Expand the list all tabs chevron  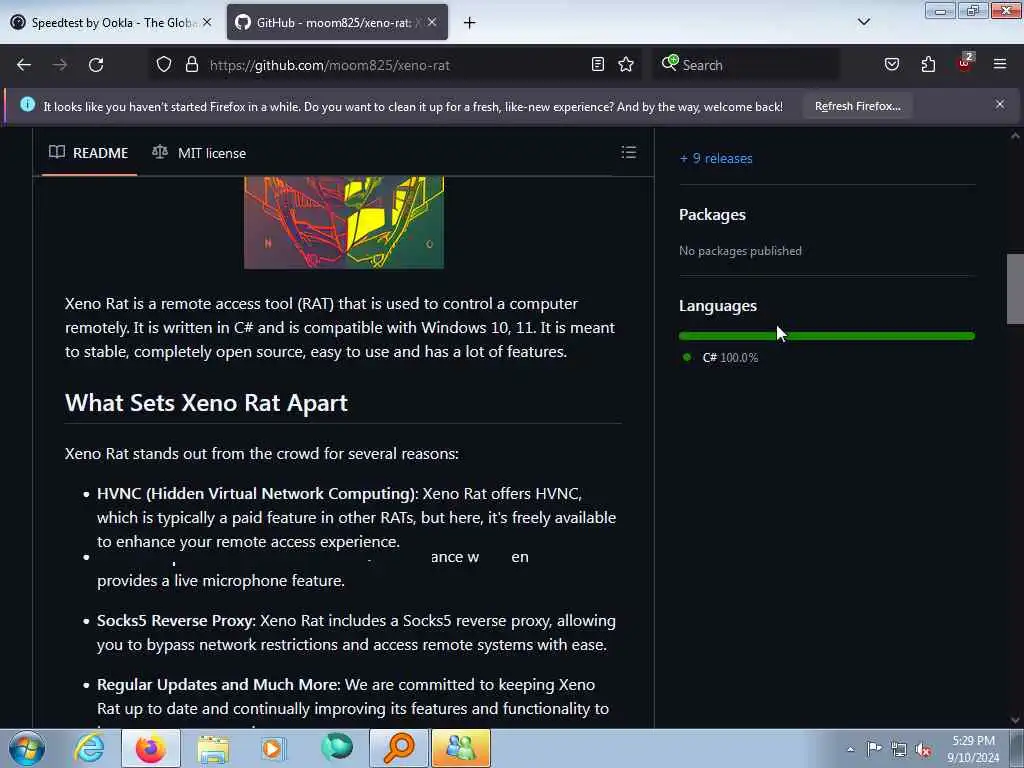tap(863, 22)
